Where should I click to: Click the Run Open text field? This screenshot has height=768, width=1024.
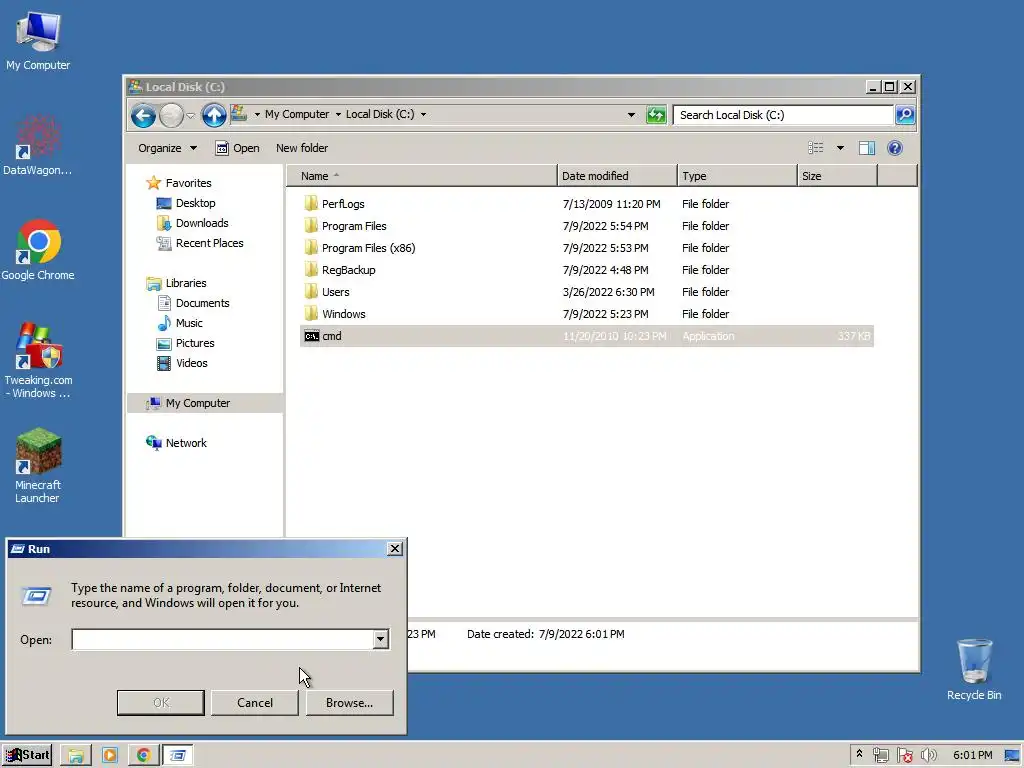click(x=222, y=639)
